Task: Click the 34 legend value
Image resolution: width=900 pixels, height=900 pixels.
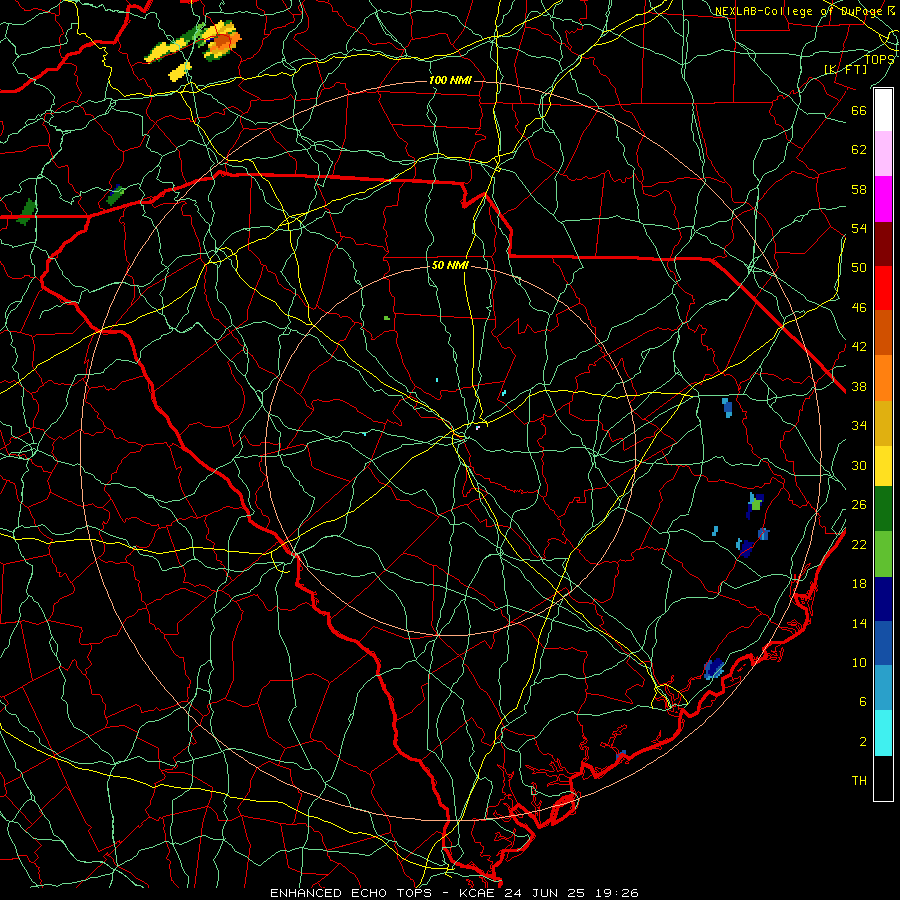Action: click(859, 425)
